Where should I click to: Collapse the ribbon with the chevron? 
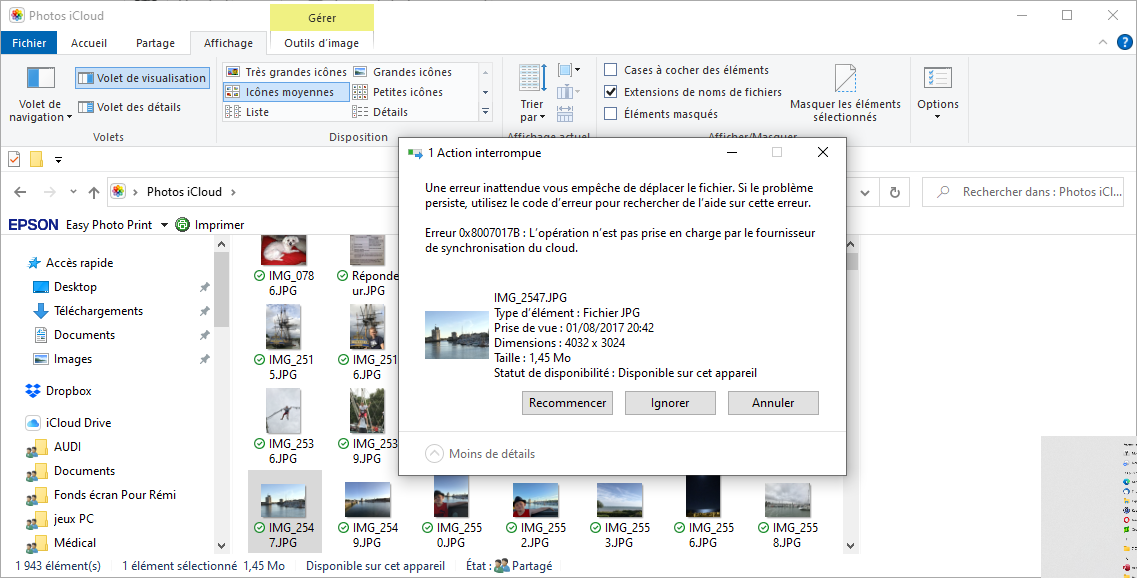click(1103, 42)
